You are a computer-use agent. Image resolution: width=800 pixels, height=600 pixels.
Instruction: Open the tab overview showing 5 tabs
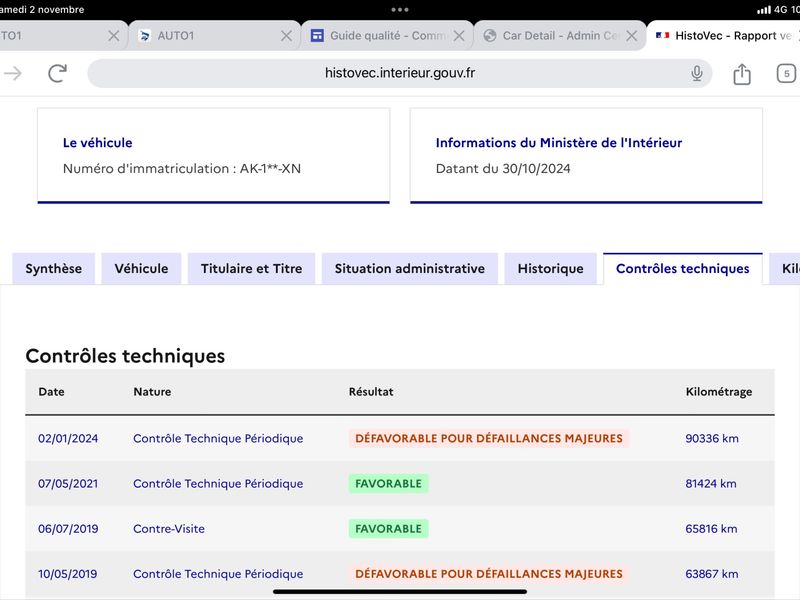786,73
